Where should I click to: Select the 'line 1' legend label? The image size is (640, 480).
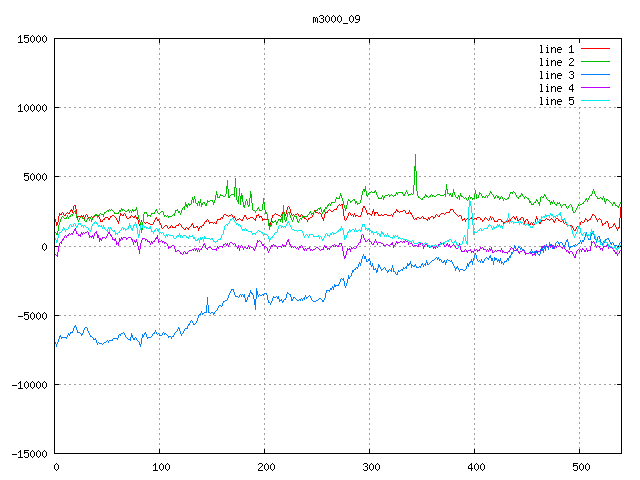[556, 49]
